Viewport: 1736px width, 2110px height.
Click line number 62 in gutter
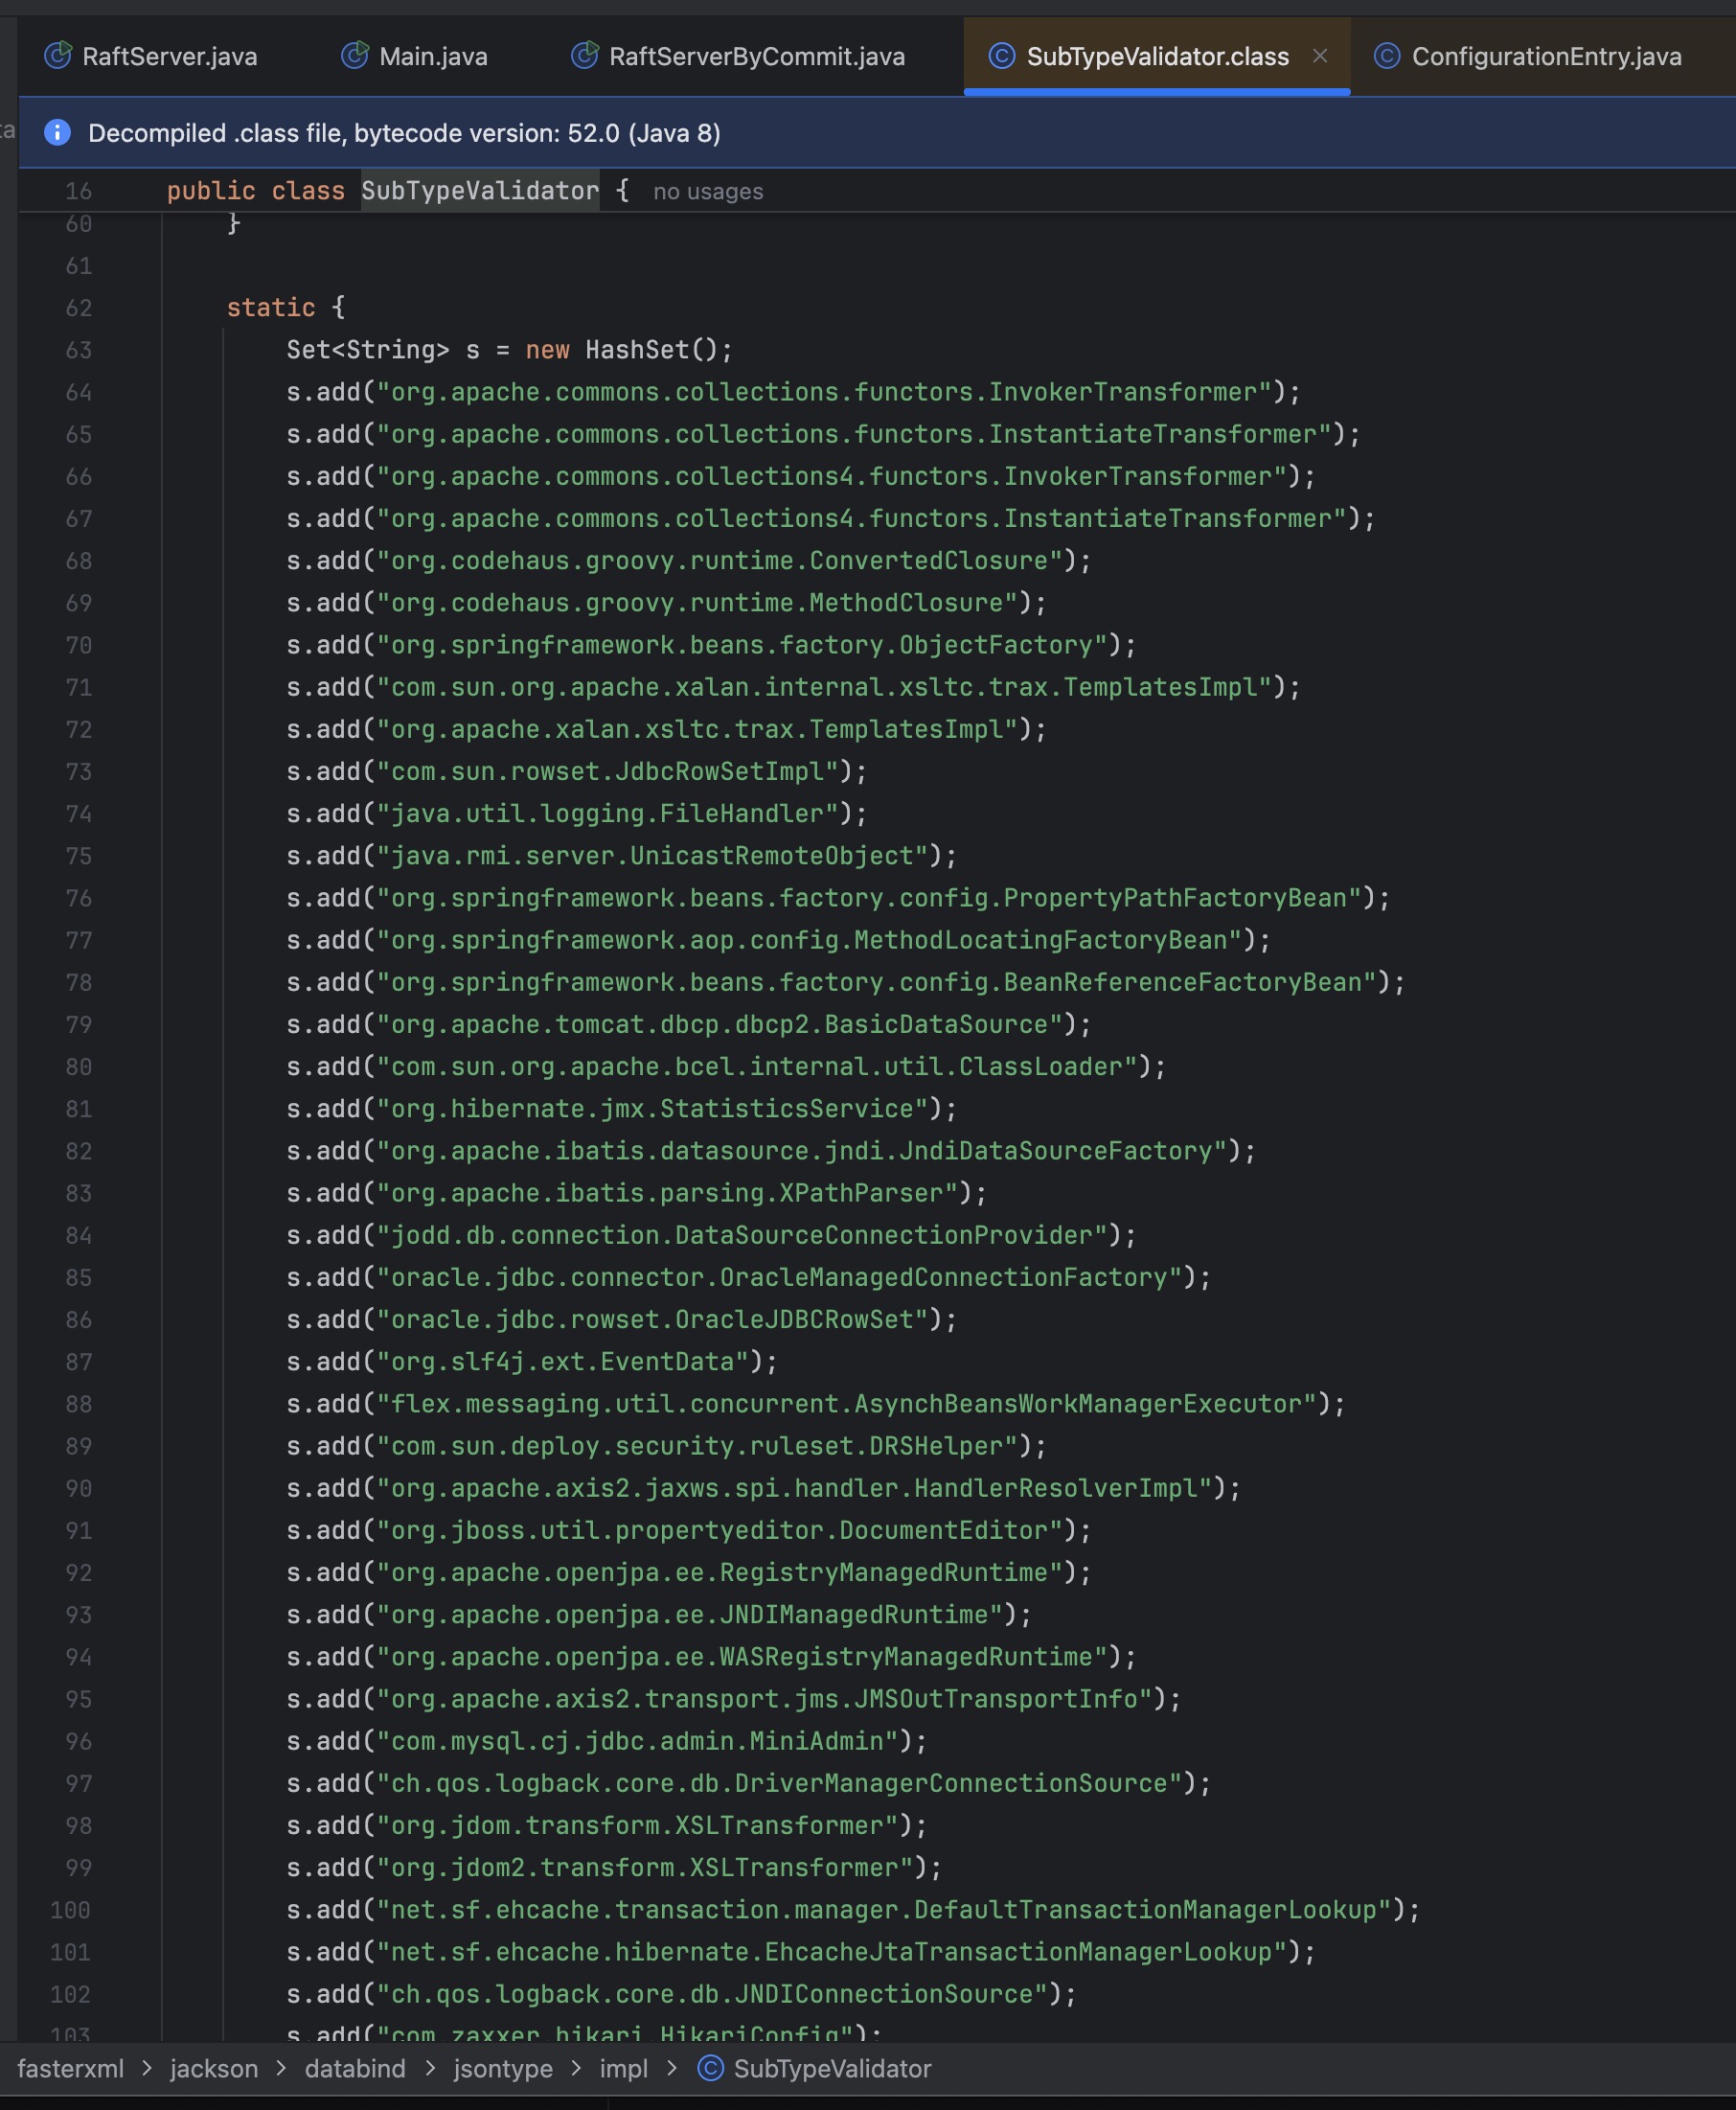[x=79, y=308]
